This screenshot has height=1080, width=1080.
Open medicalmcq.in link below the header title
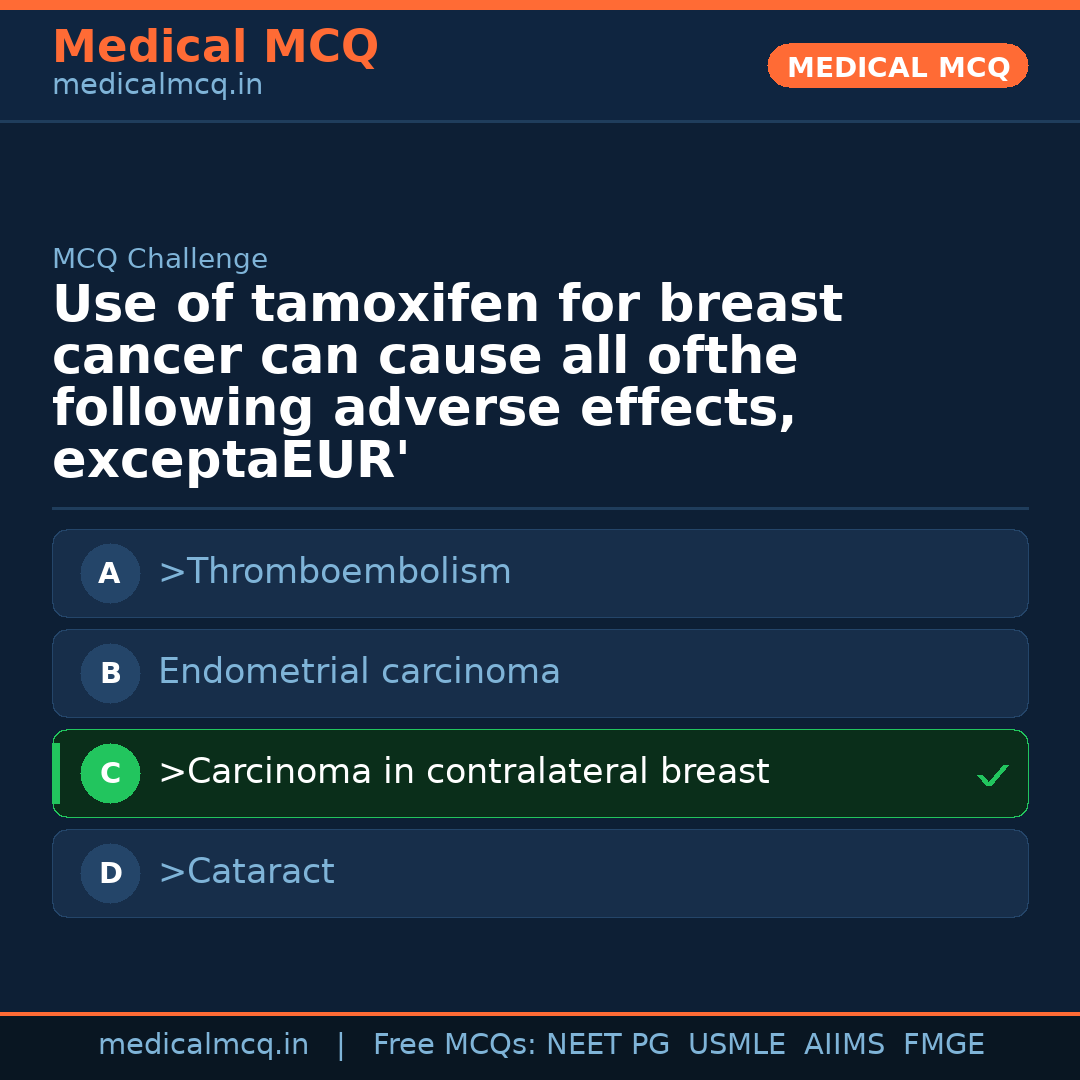157,86
